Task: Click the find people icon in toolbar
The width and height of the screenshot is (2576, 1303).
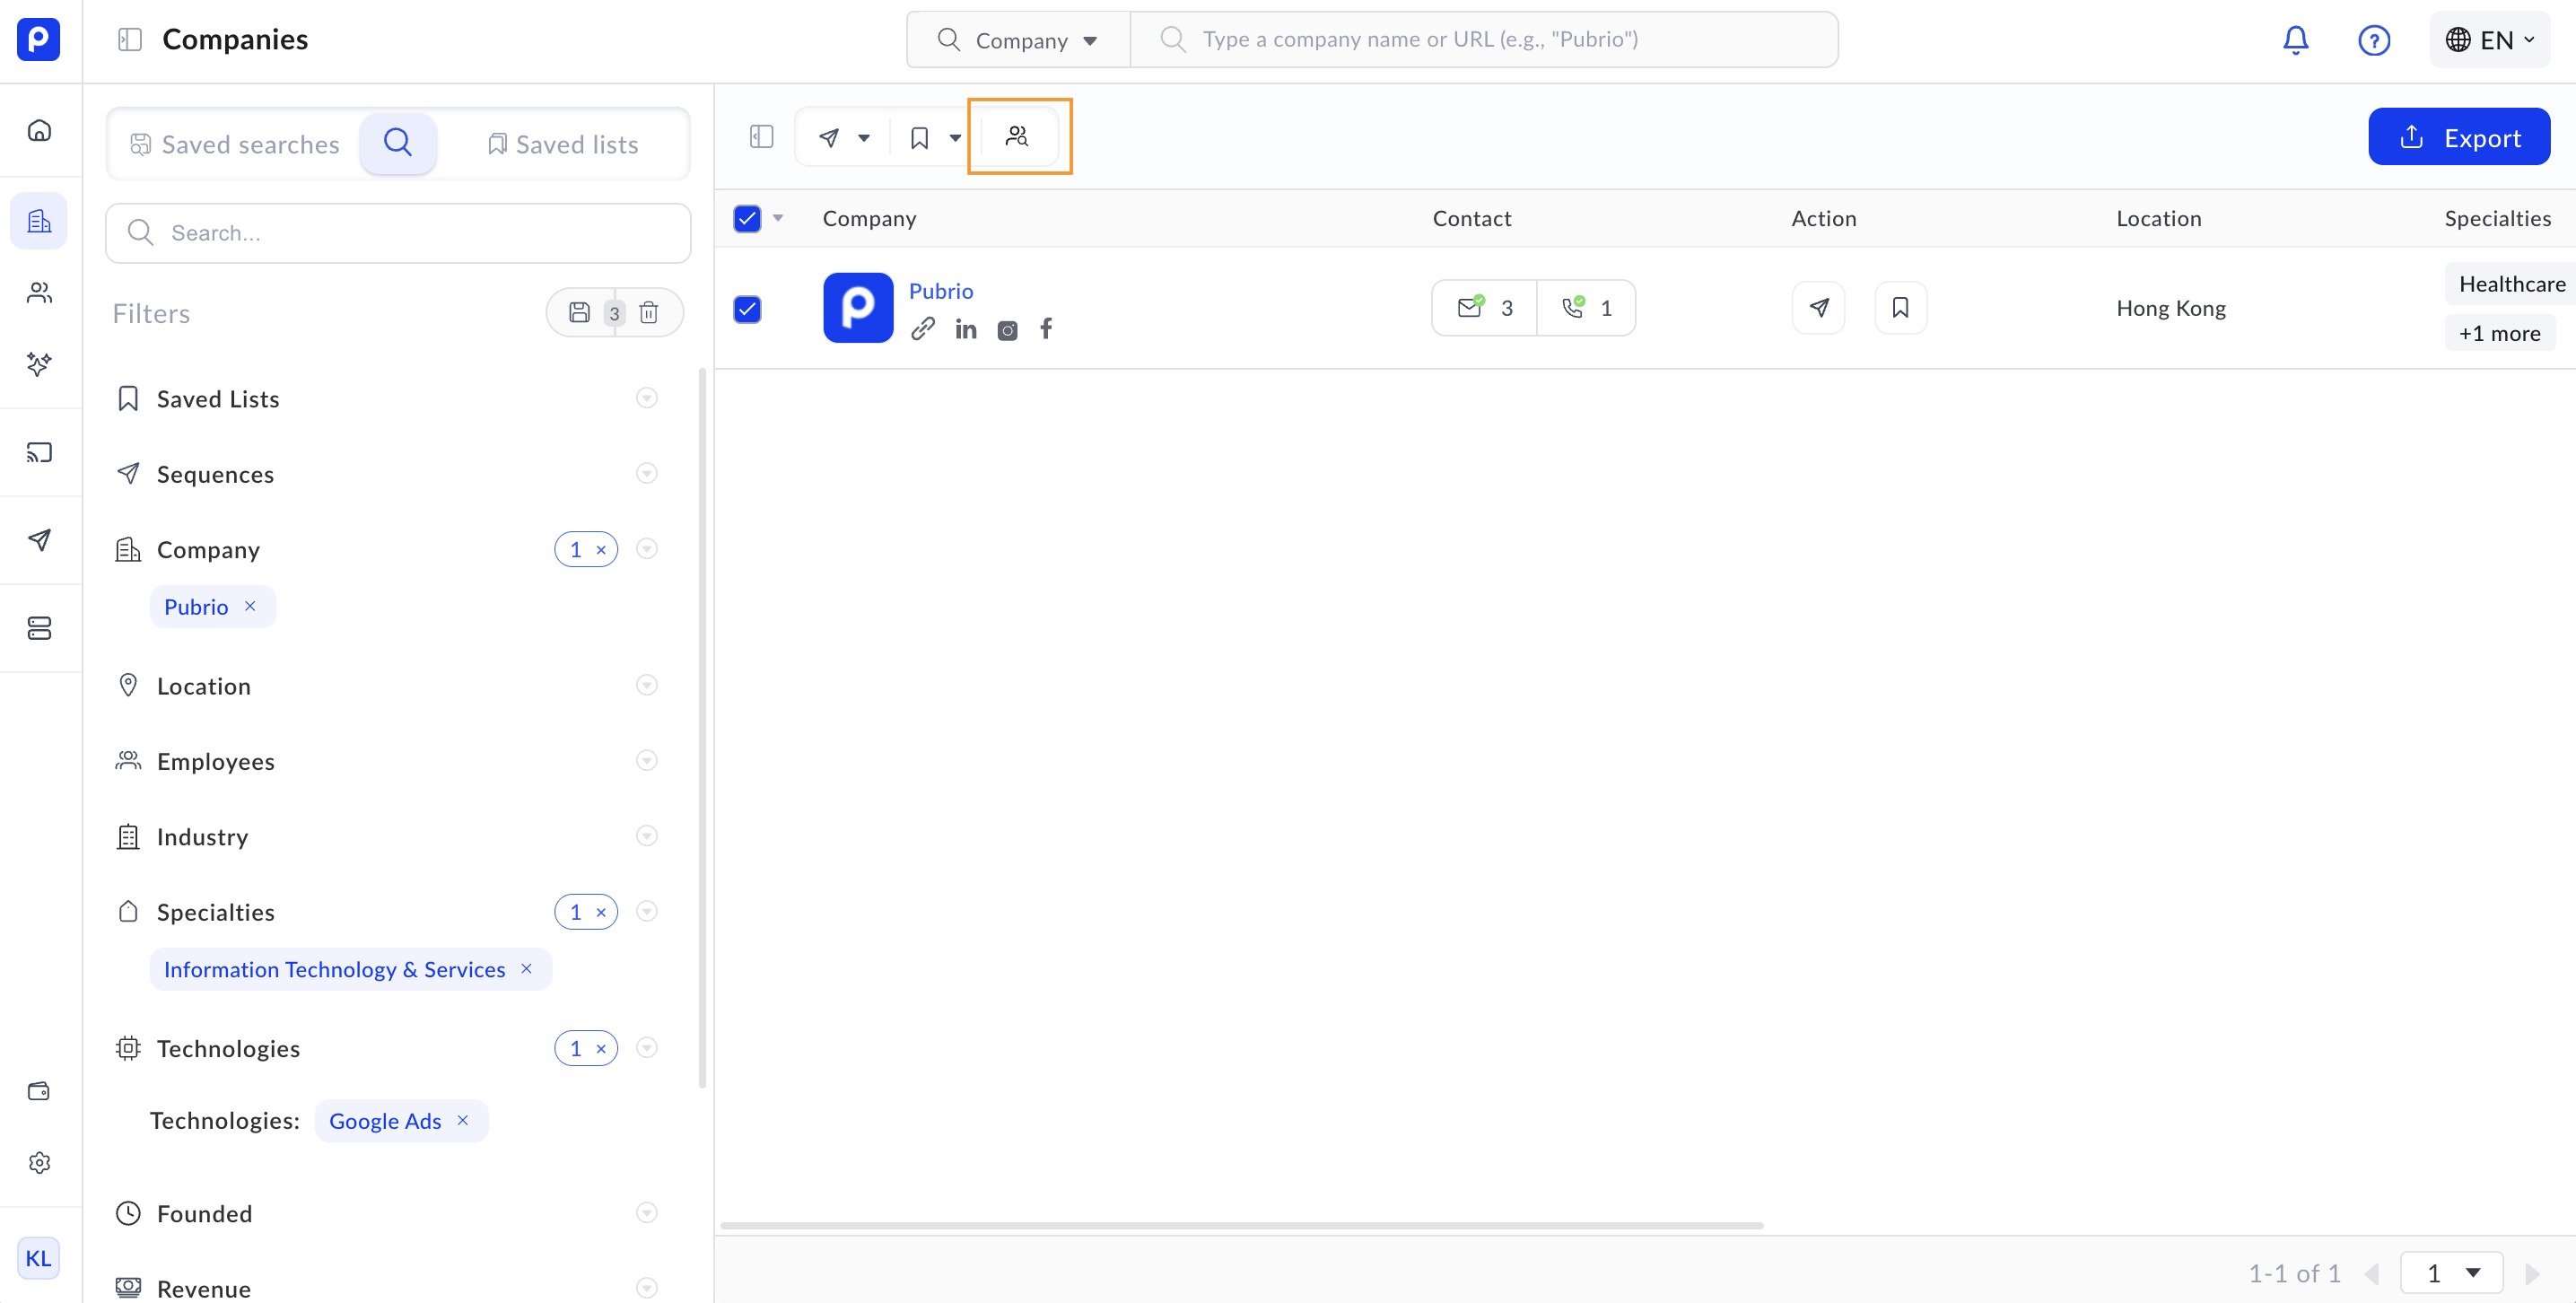Action: pos(1017,137)
